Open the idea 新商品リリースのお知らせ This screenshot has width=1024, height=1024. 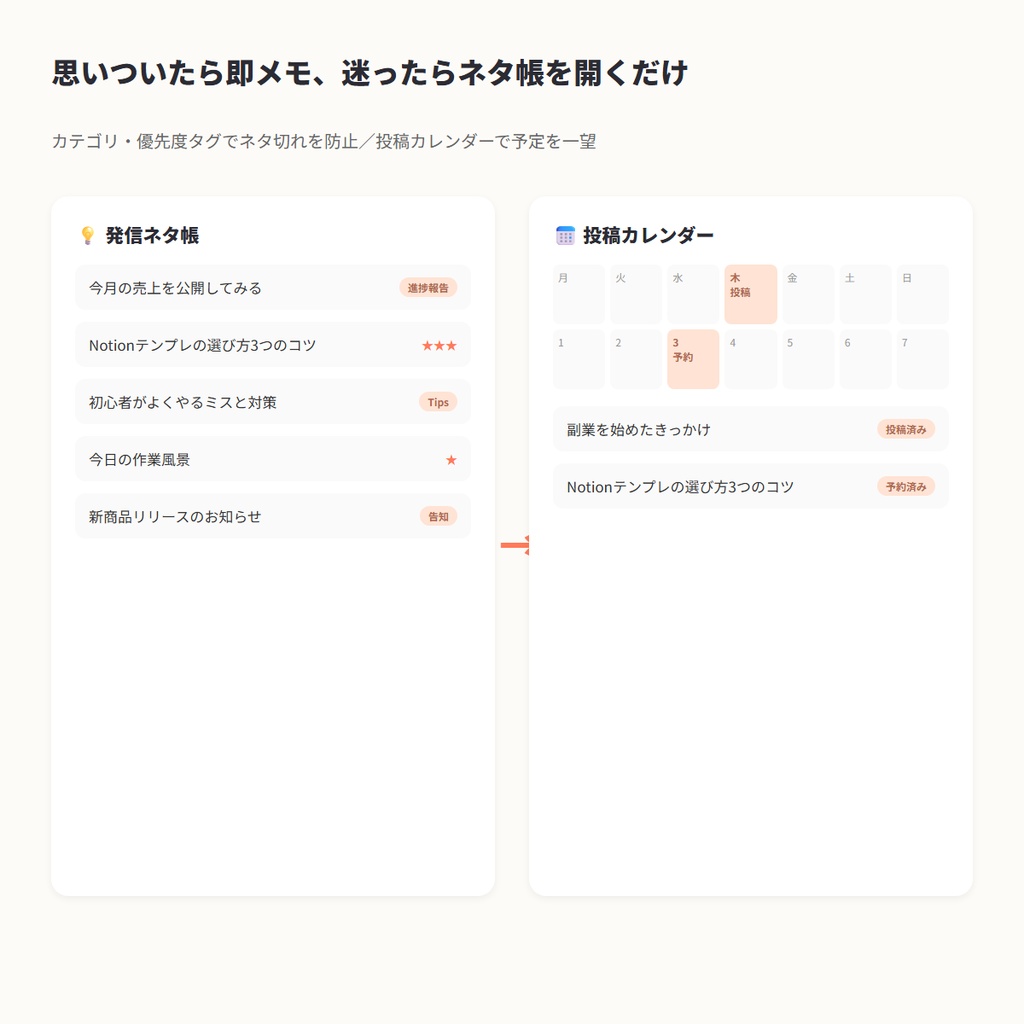point(273,517)
